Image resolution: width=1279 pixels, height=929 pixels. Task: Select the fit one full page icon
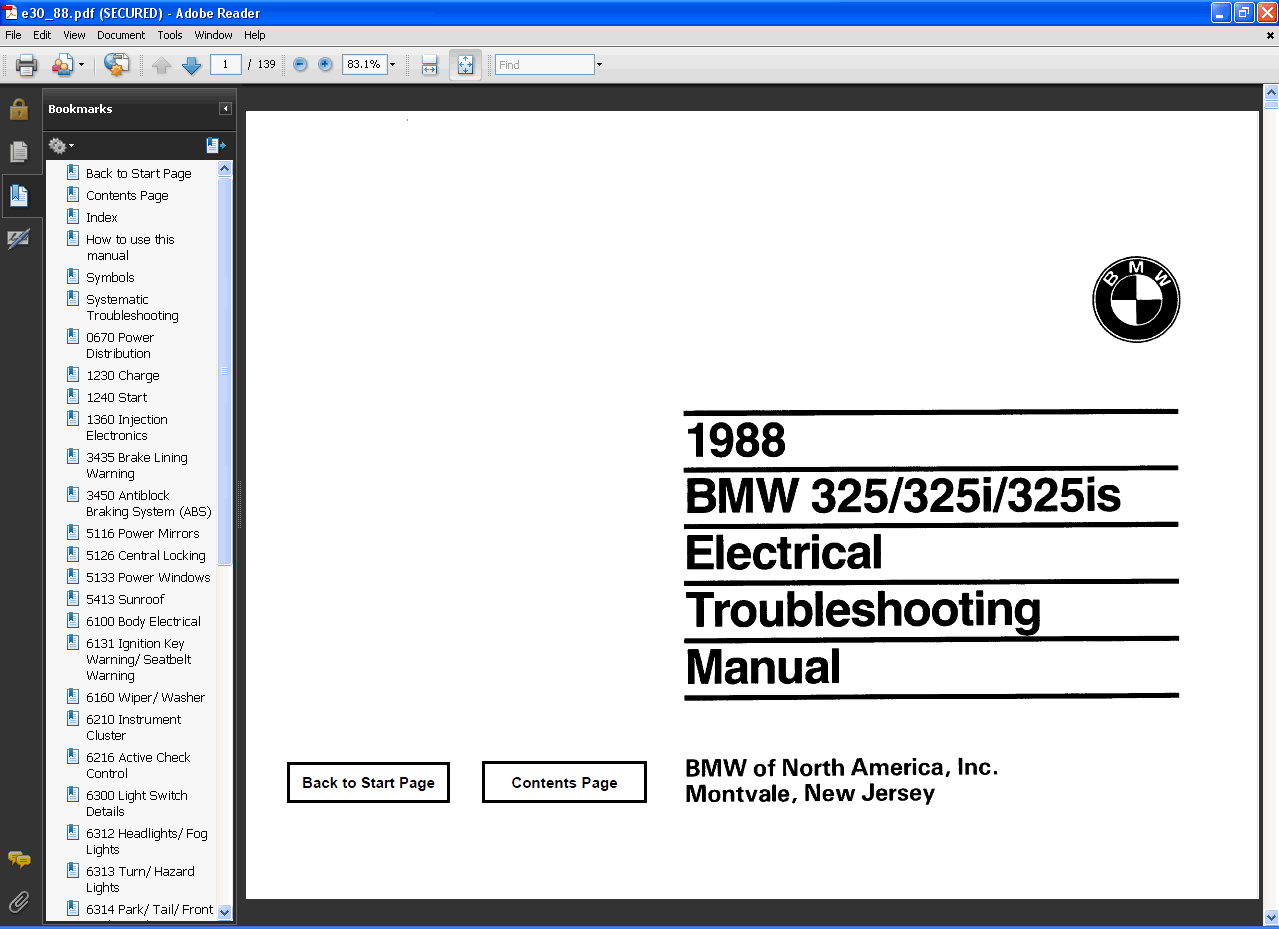(465, 65)
